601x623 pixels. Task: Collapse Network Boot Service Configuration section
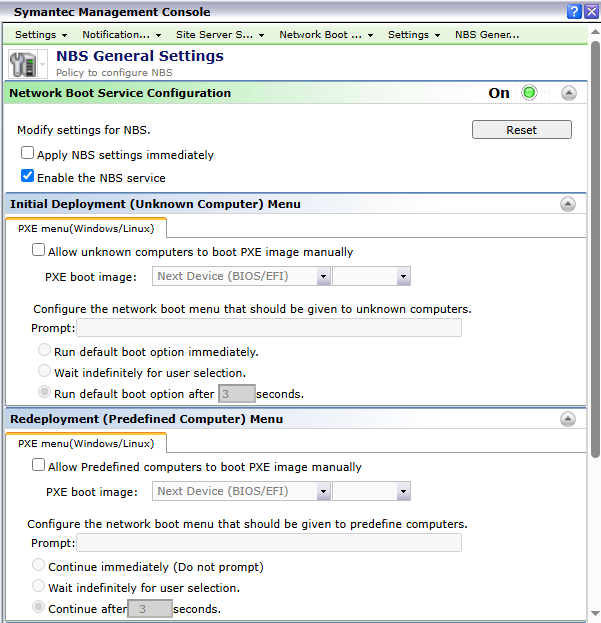[x=568, y=93]
